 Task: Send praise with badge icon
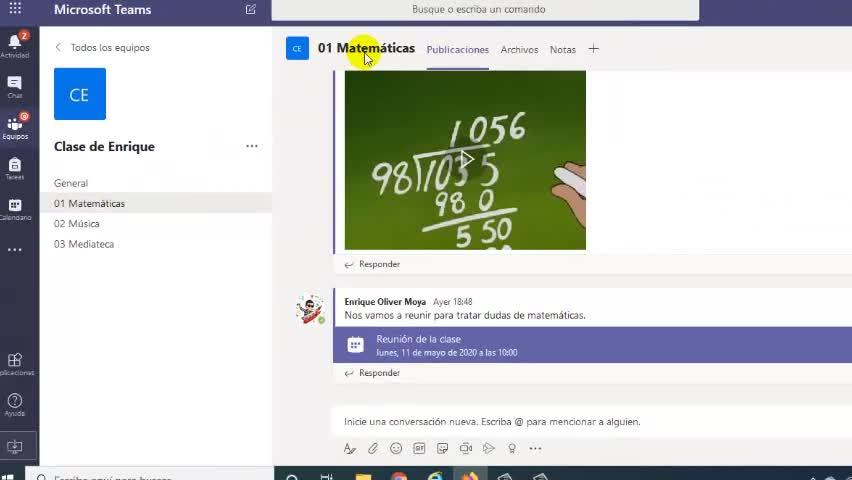[x=512, y=448]
